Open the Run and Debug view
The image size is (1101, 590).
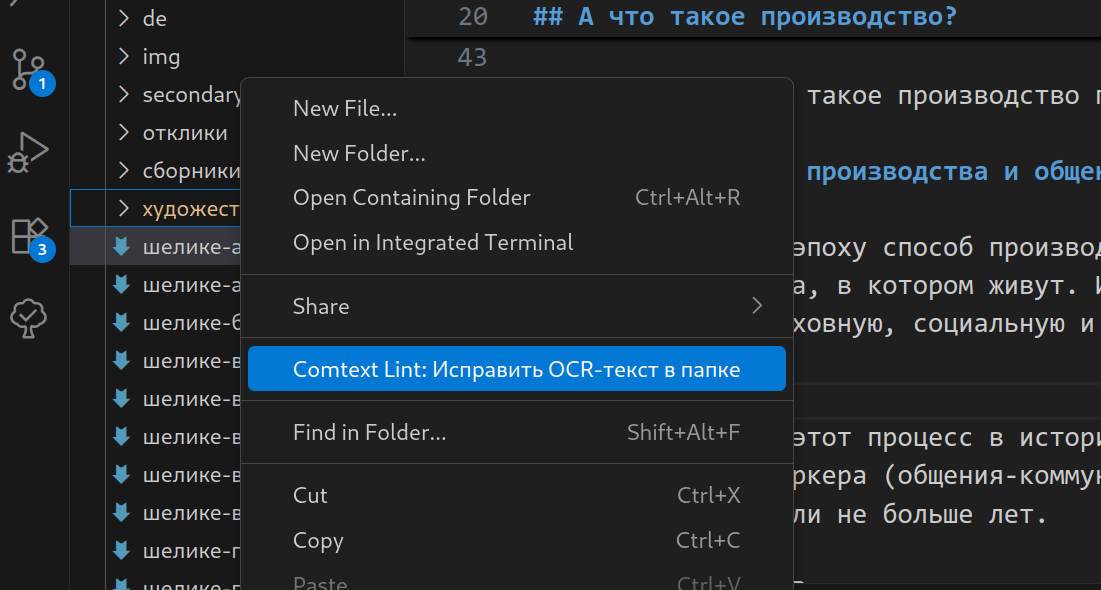(29, 153)
